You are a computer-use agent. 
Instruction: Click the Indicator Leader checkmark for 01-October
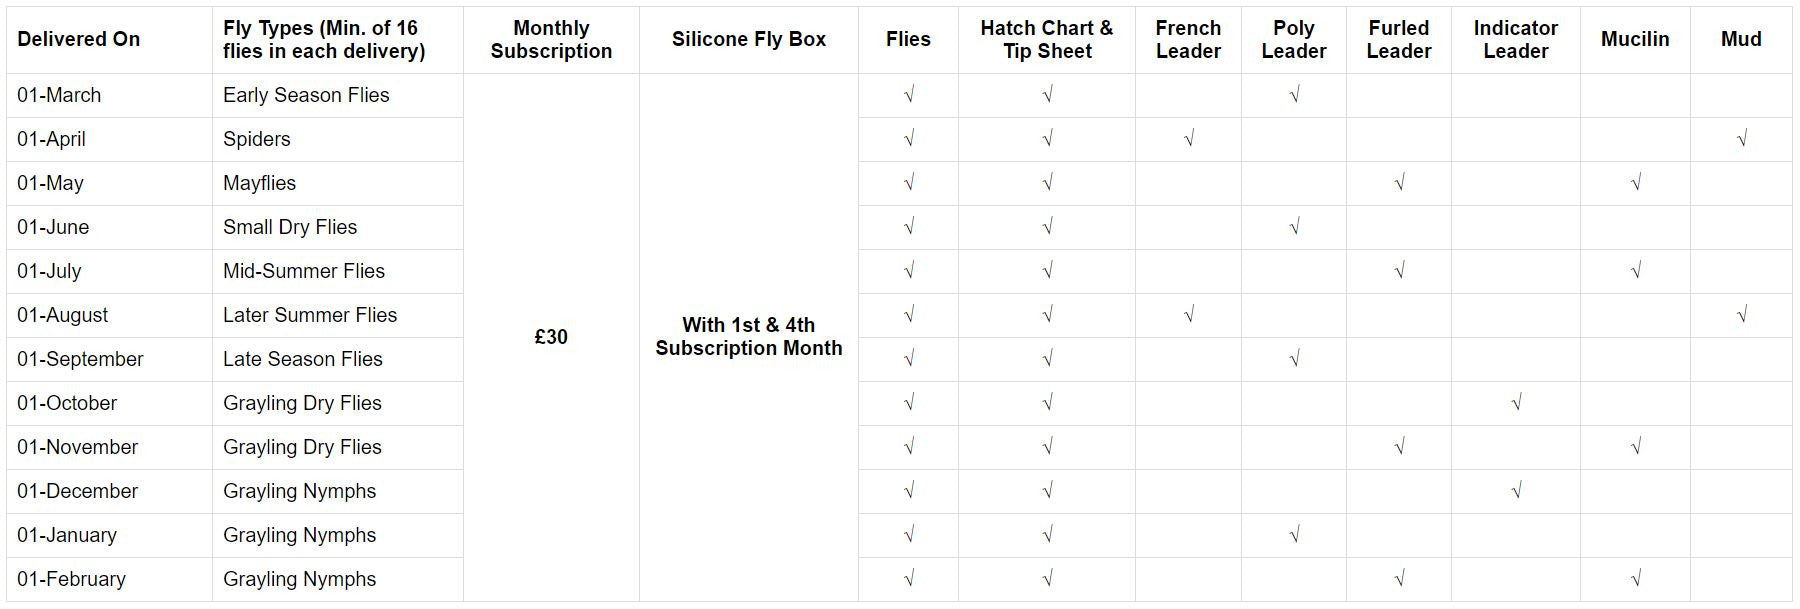(1516, 403)
